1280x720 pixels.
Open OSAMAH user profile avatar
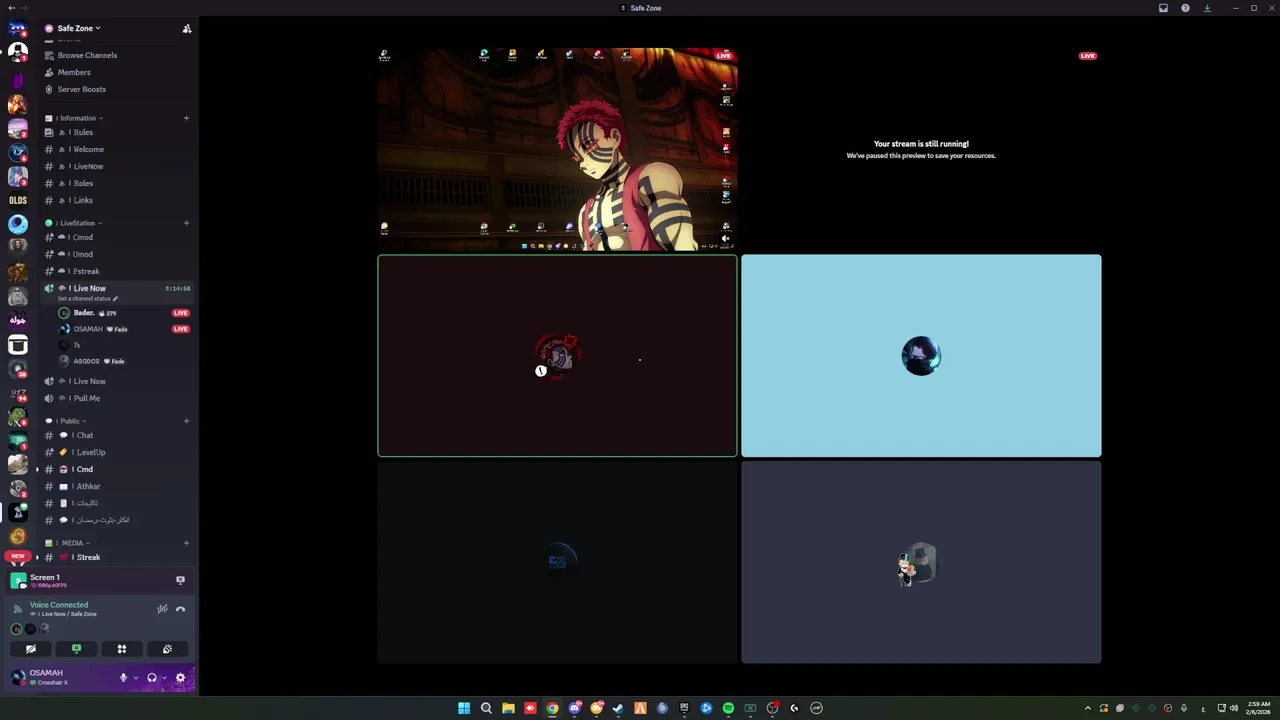[18, 678]
